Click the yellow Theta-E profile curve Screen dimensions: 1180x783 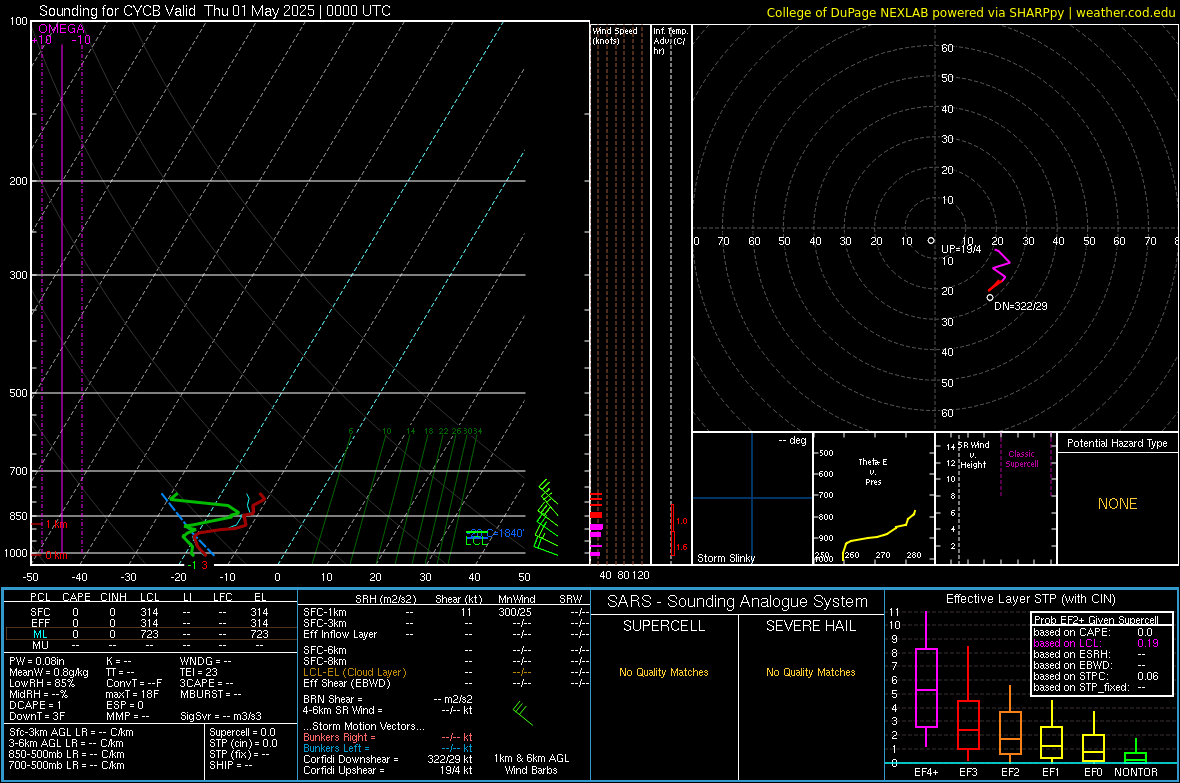879,535
